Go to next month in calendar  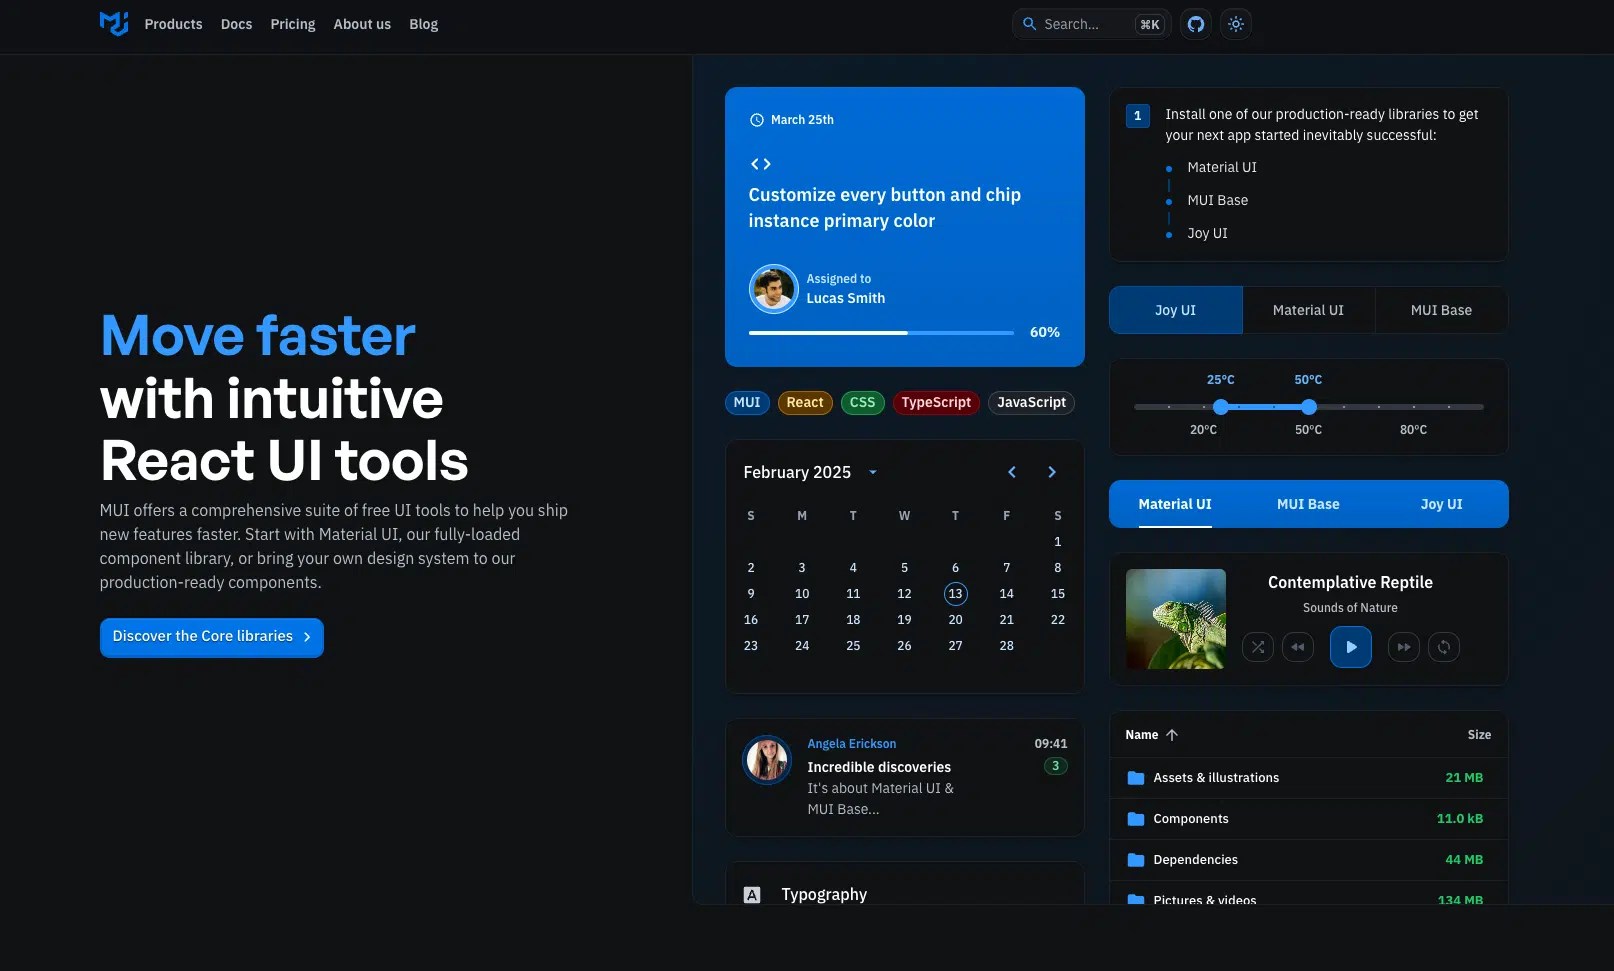point(1052,472)
